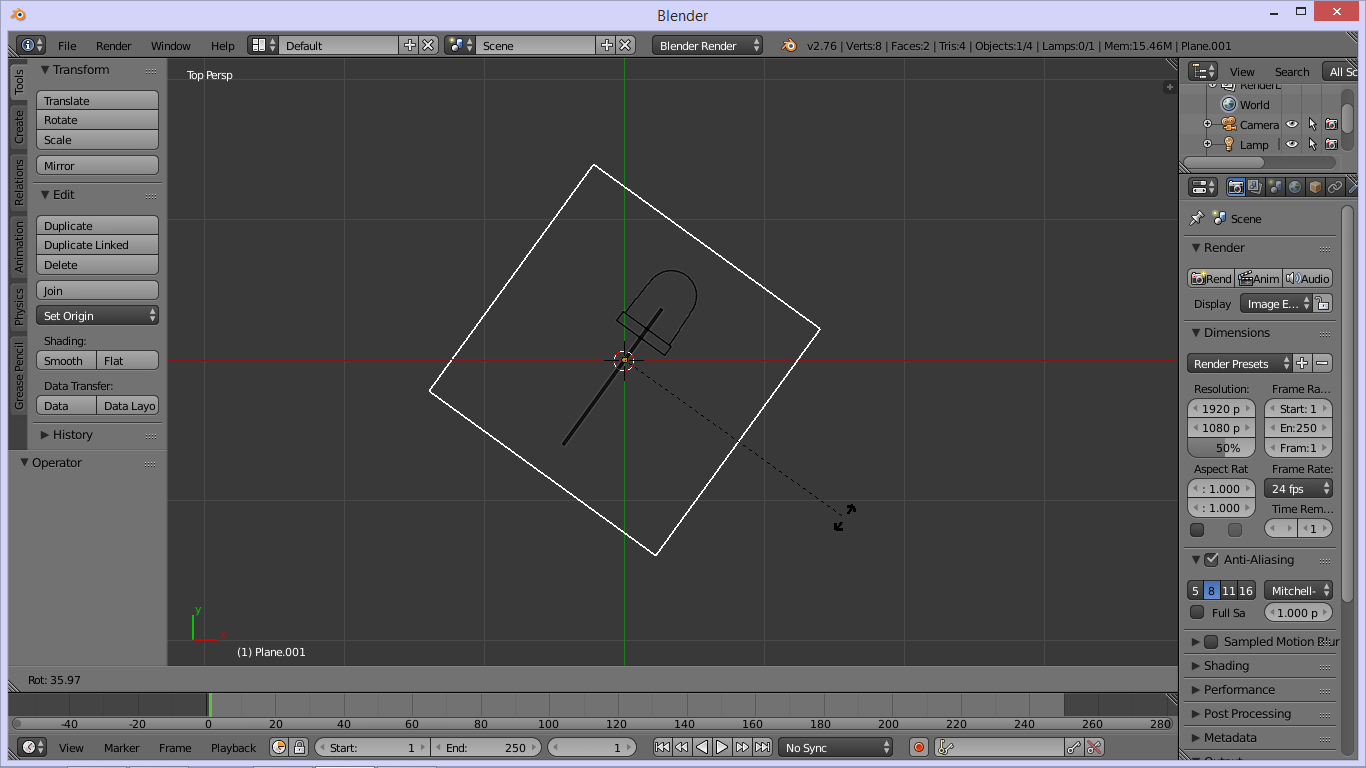Viewport: 1366px width, 768px height.
Task: Open the Render menu
Action: (114, 46)
